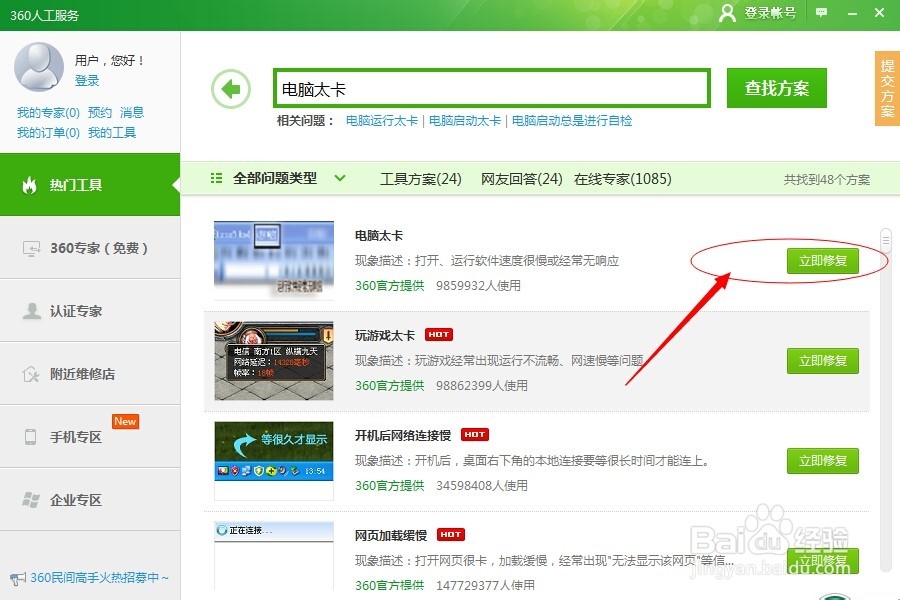This screenshot has width=900, height=600.
Task: Click the HOT badge next to 开机后网络连接慢
Action: (475, 435)
